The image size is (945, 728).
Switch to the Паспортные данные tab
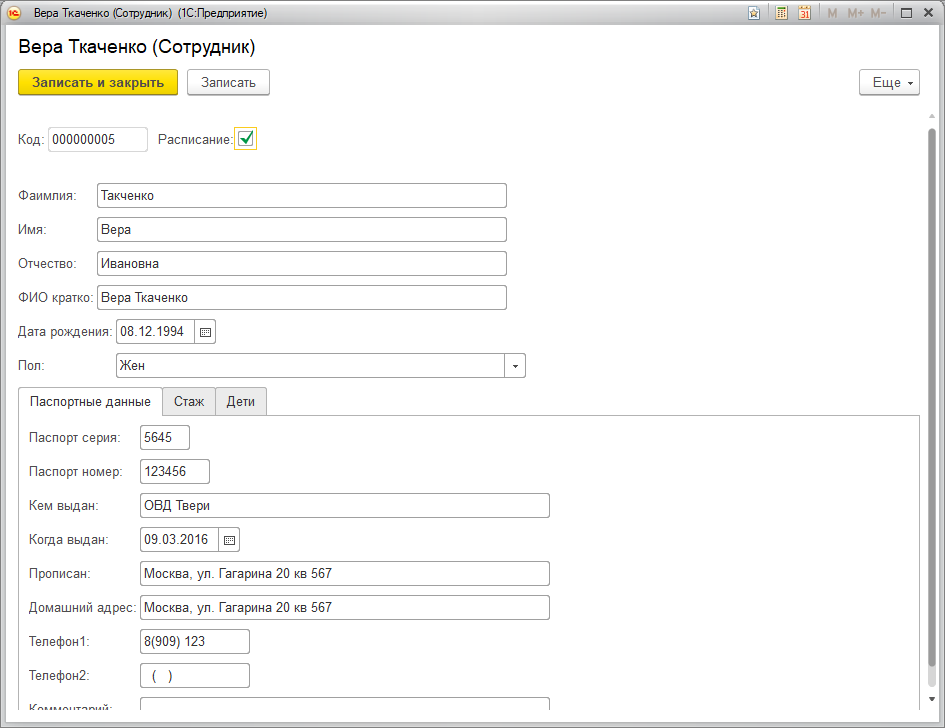click(x=90, y=401)
